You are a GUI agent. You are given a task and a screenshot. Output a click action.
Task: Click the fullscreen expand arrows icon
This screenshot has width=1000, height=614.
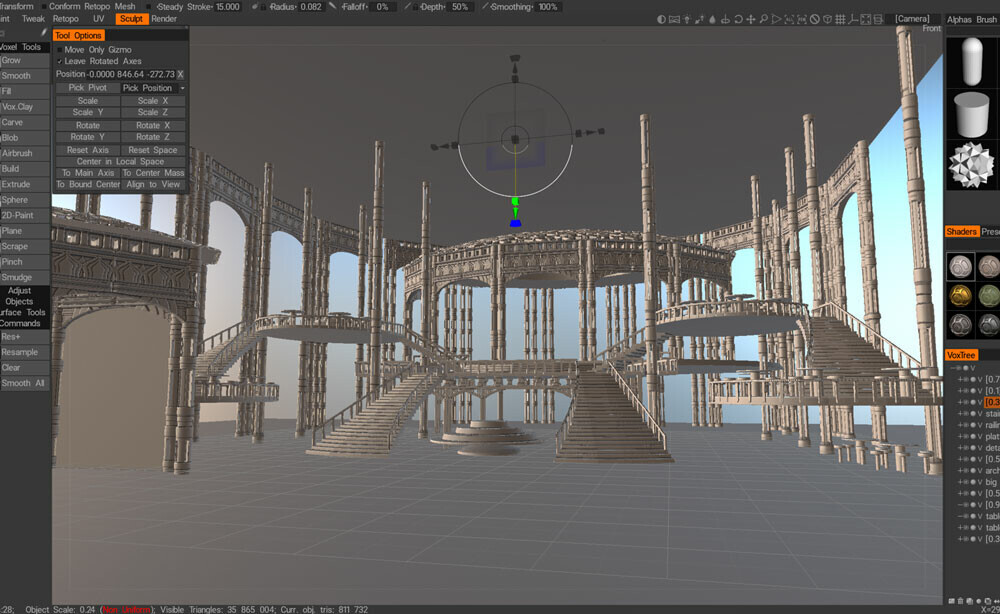[865, 20]
